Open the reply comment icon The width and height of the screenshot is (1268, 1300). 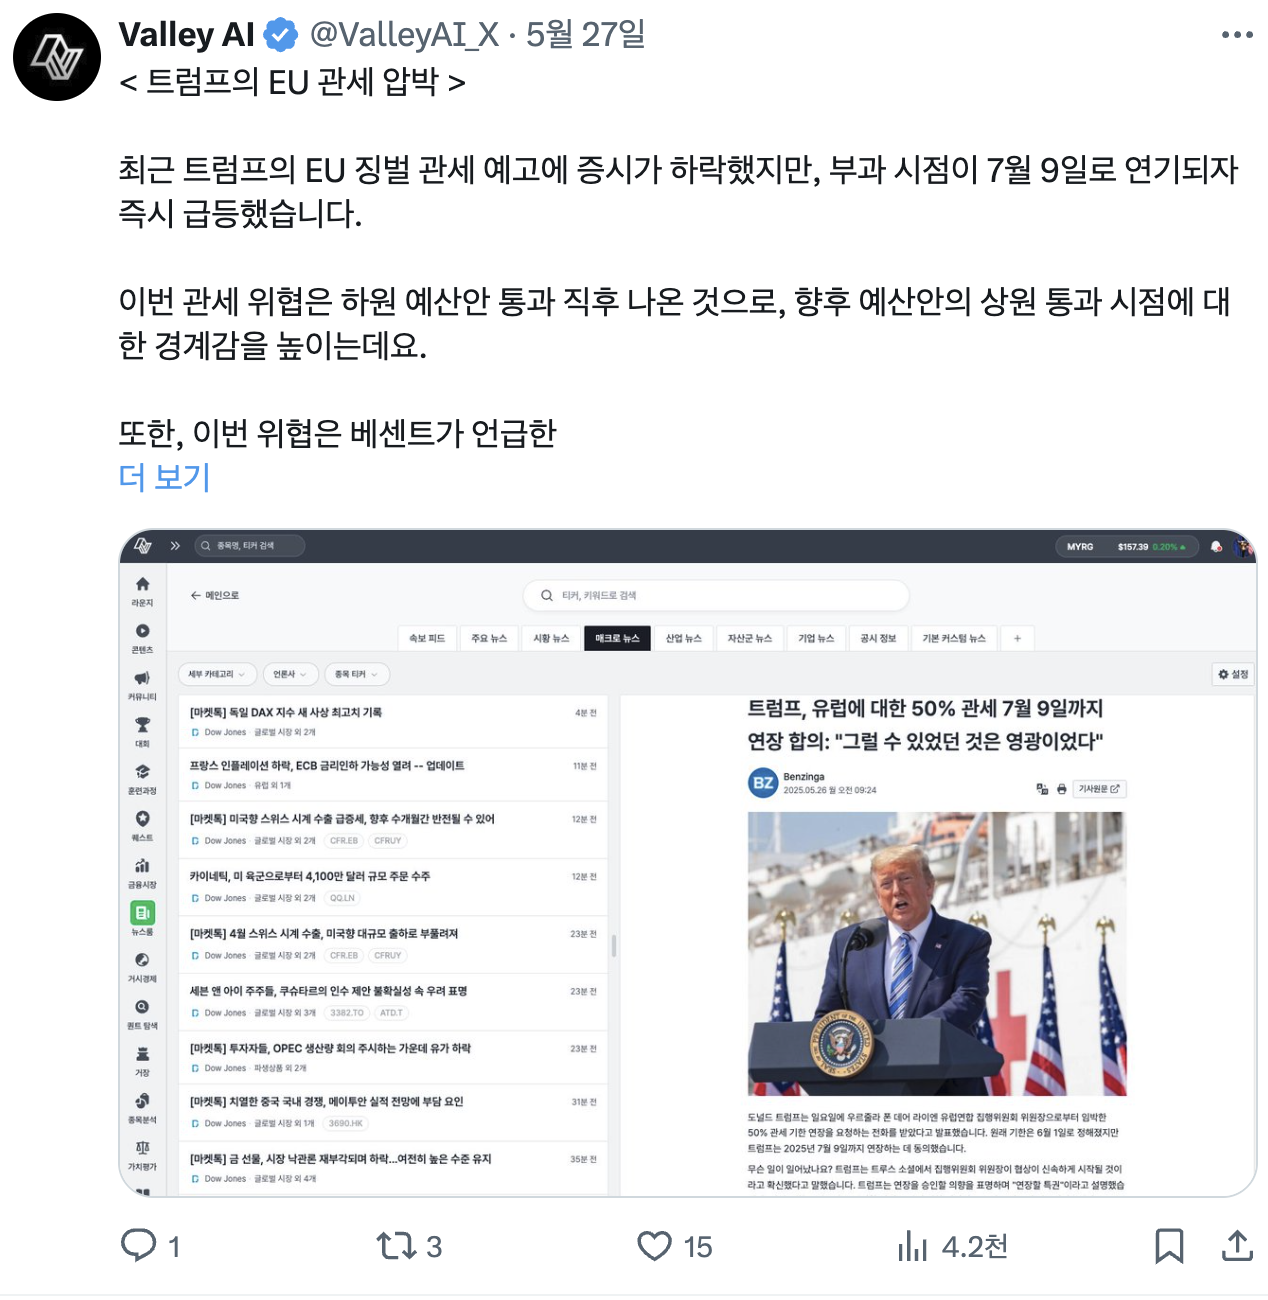(x=139, y=1245)
